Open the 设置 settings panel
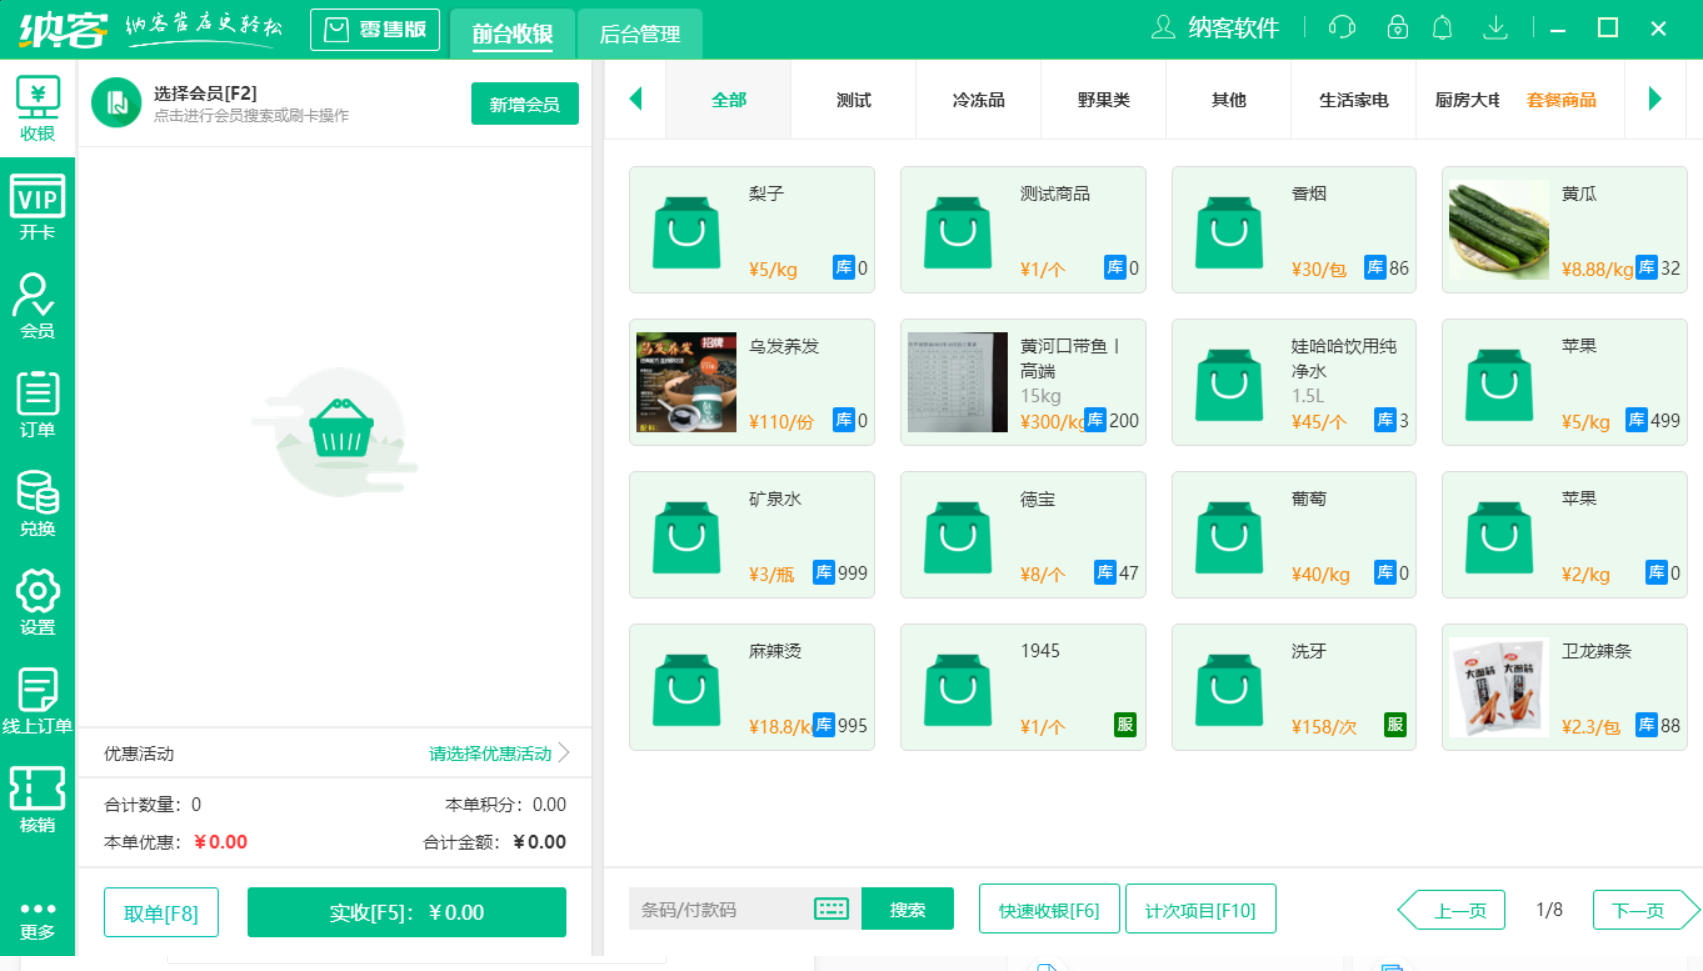This screenshot has width=1703, height=971. coord(38,600)
